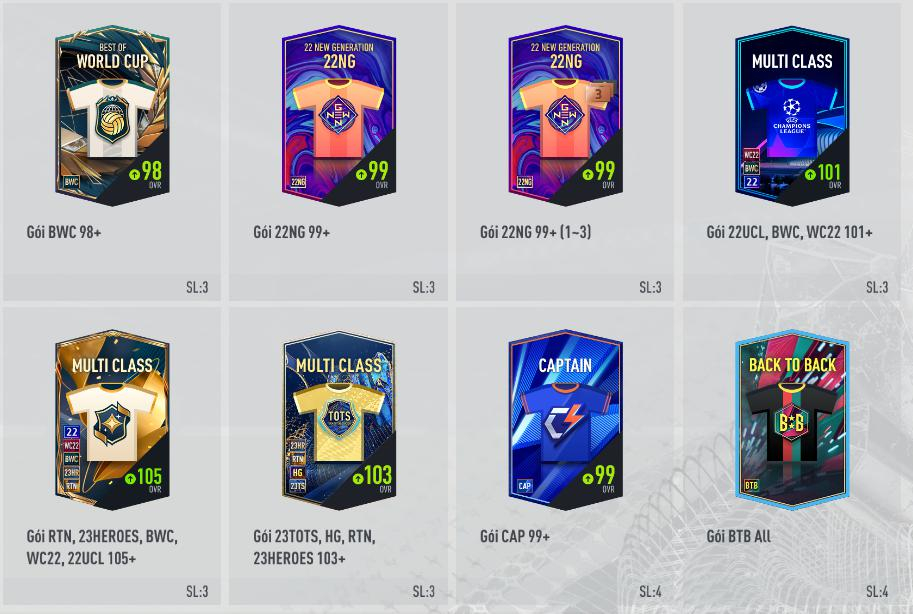913x614 pixels.
Task: Click the SL:3 count under BWC pack
Action: tap(197, 287)
